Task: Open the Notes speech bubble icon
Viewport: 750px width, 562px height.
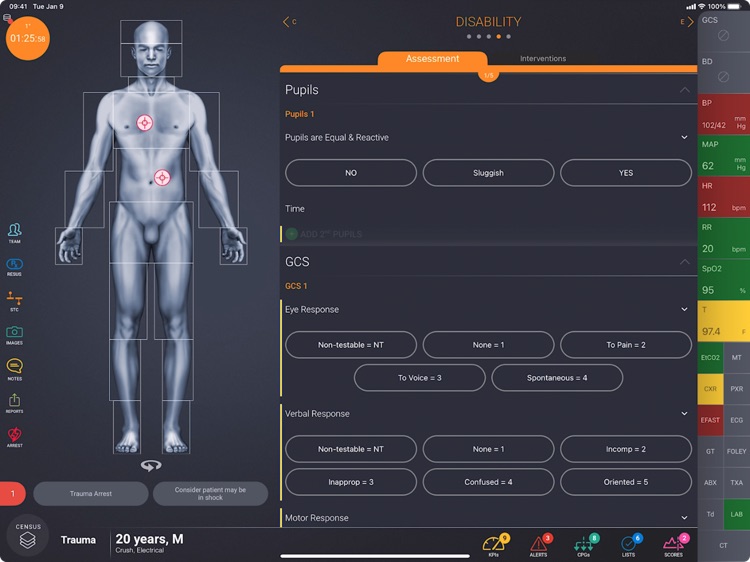Action: [14, 369]
